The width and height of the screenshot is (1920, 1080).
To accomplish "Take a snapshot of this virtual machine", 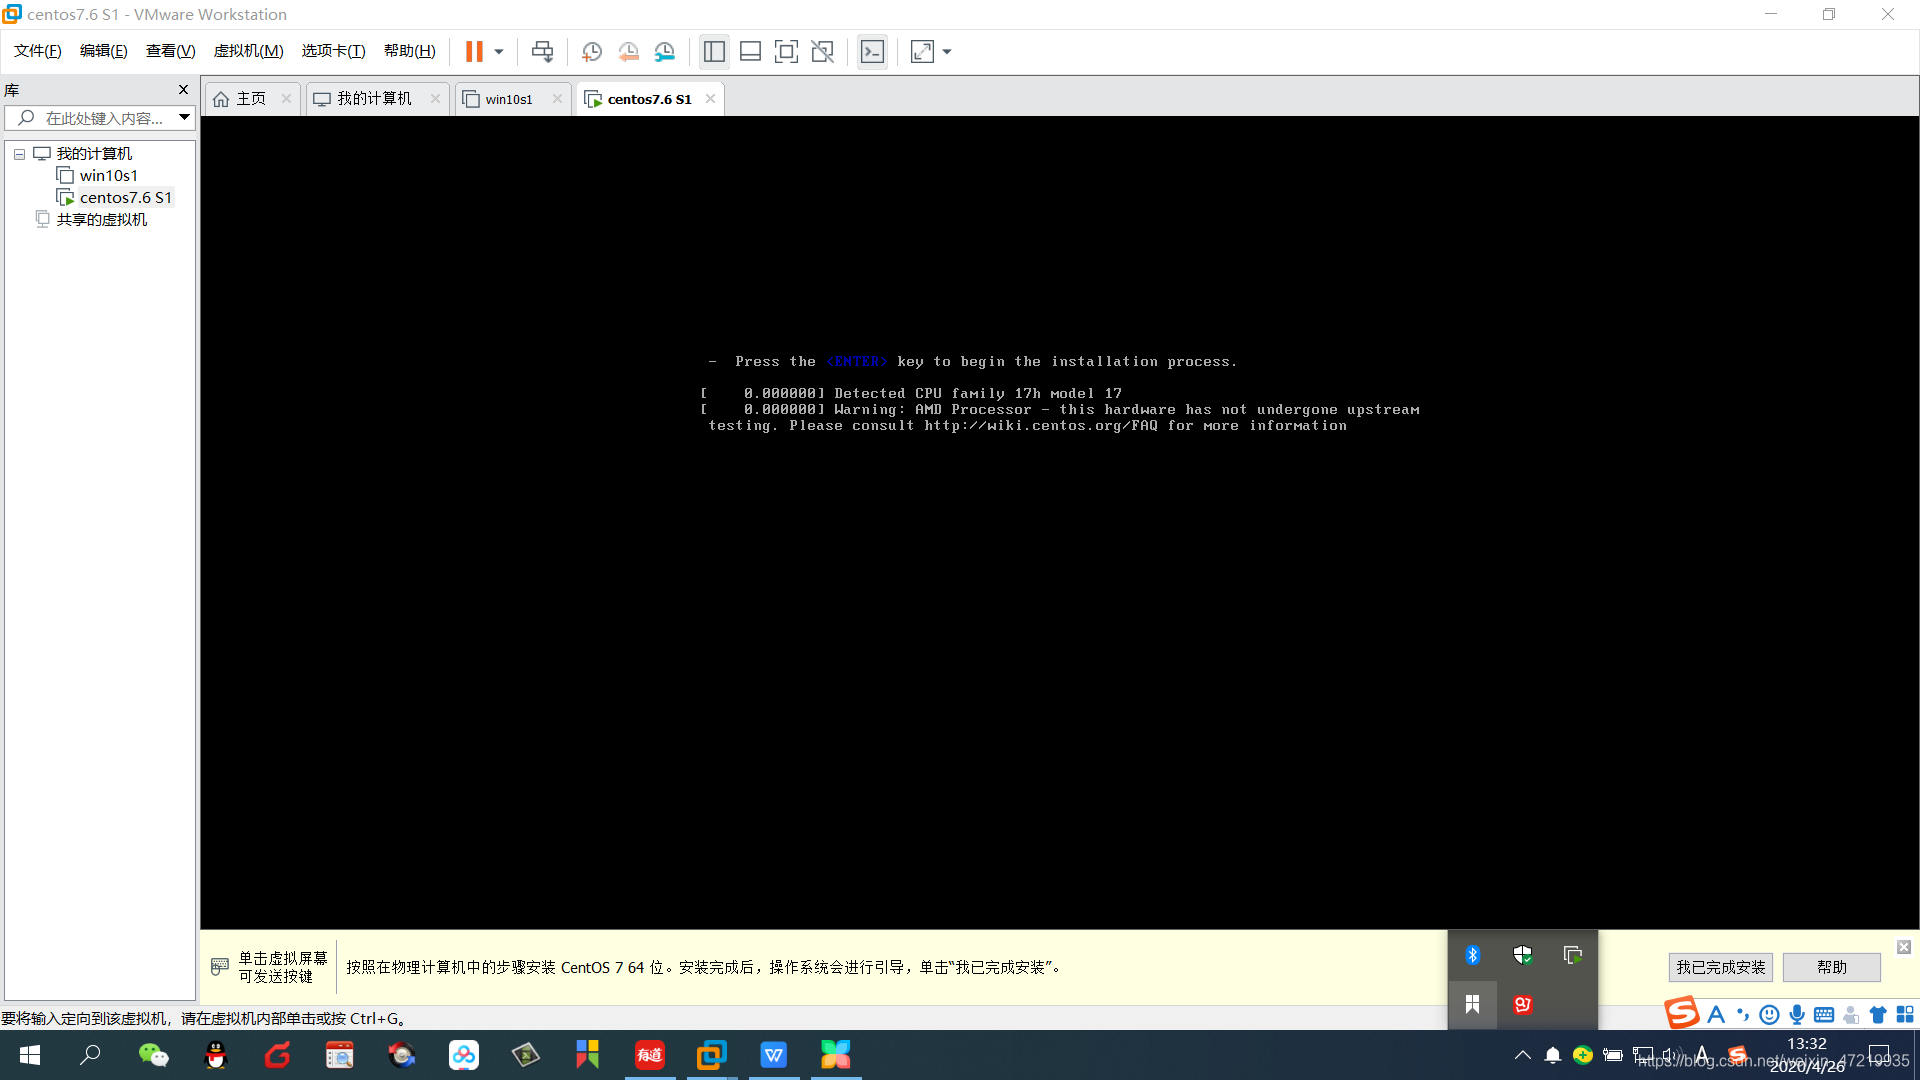I will tap(592, 51).
